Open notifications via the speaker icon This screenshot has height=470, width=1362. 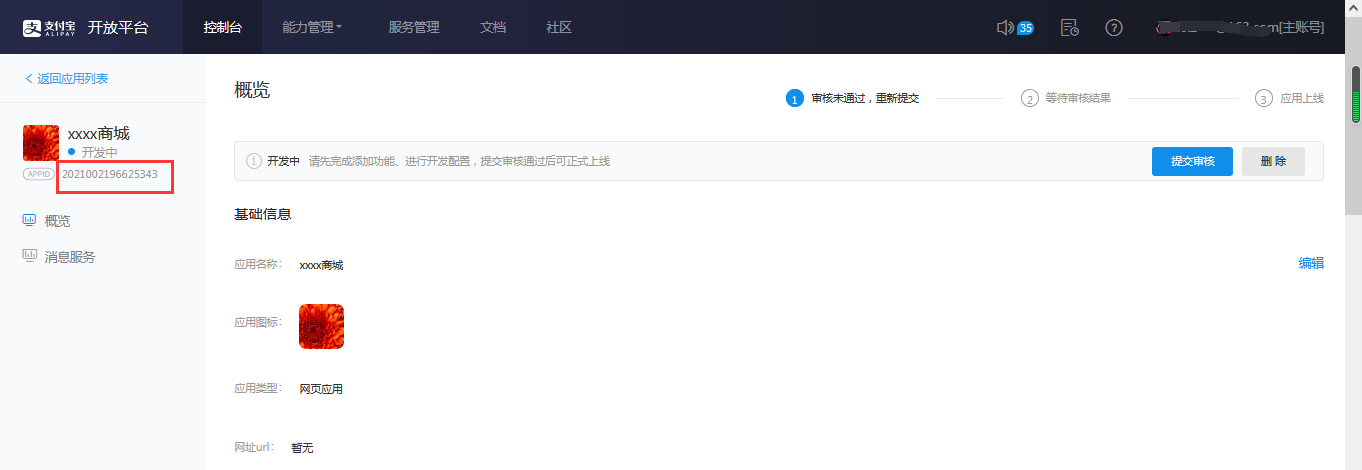pos(1006,27)
